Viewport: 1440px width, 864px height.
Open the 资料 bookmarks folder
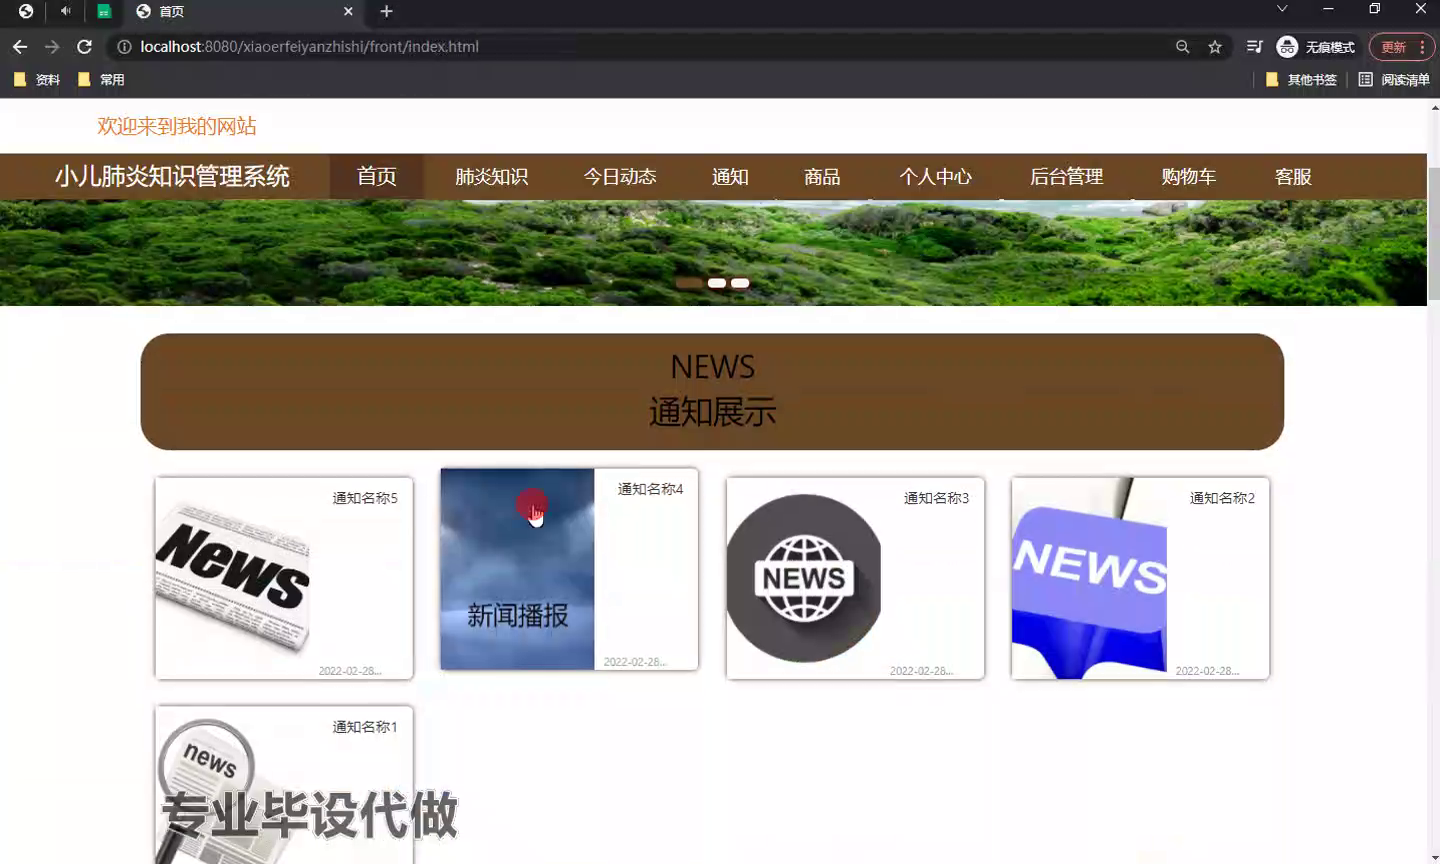point(37,80)
